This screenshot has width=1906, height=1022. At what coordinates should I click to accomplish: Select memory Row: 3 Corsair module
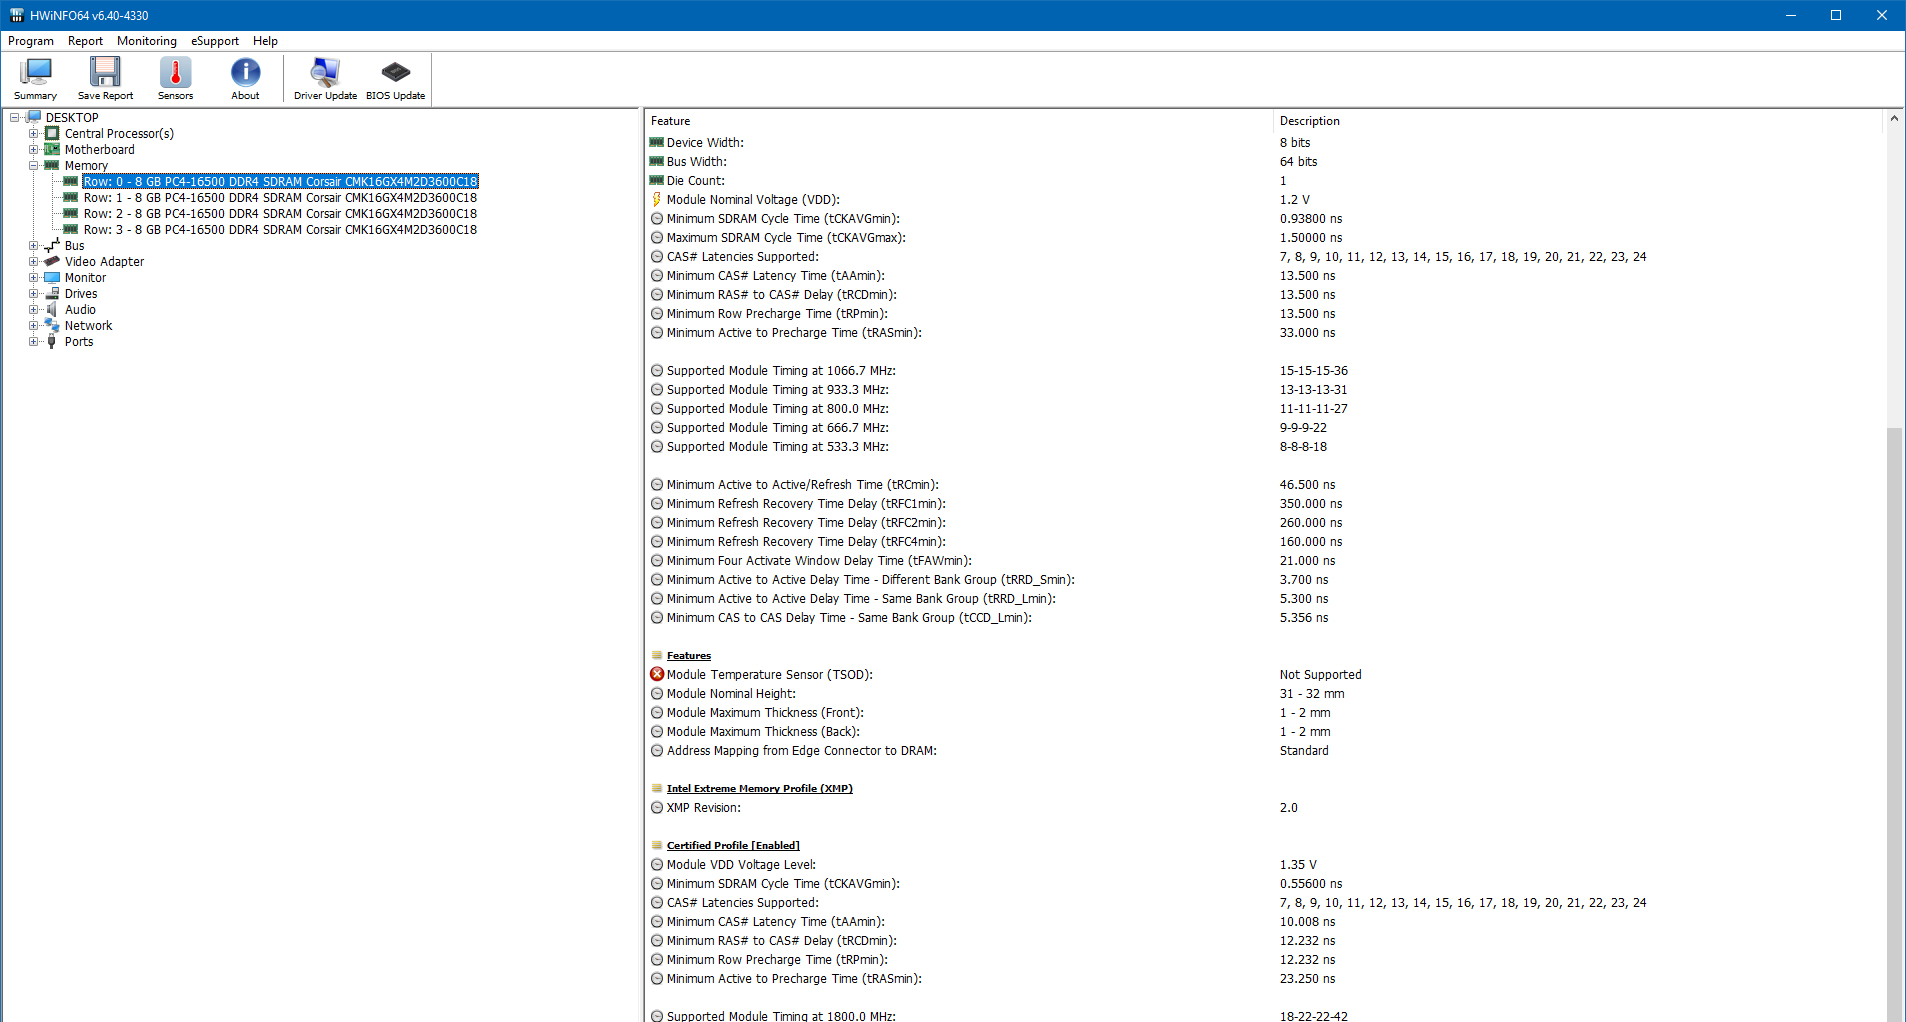[280, 229]
